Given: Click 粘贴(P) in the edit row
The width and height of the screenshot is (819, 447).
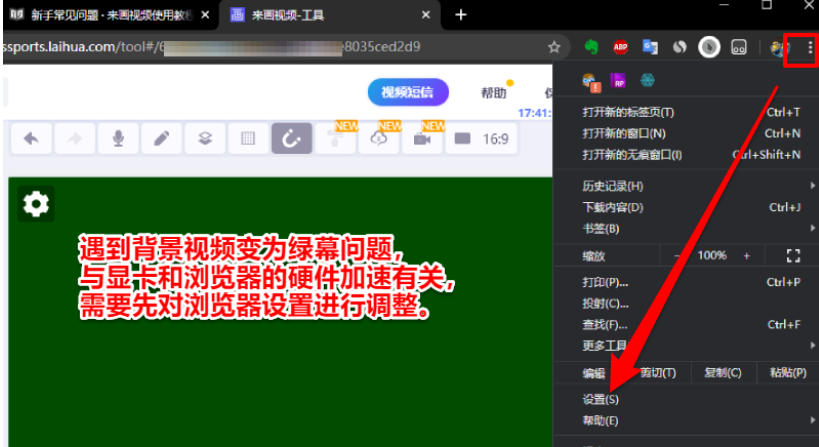Looking at the screenshot, I should point(788,373).
